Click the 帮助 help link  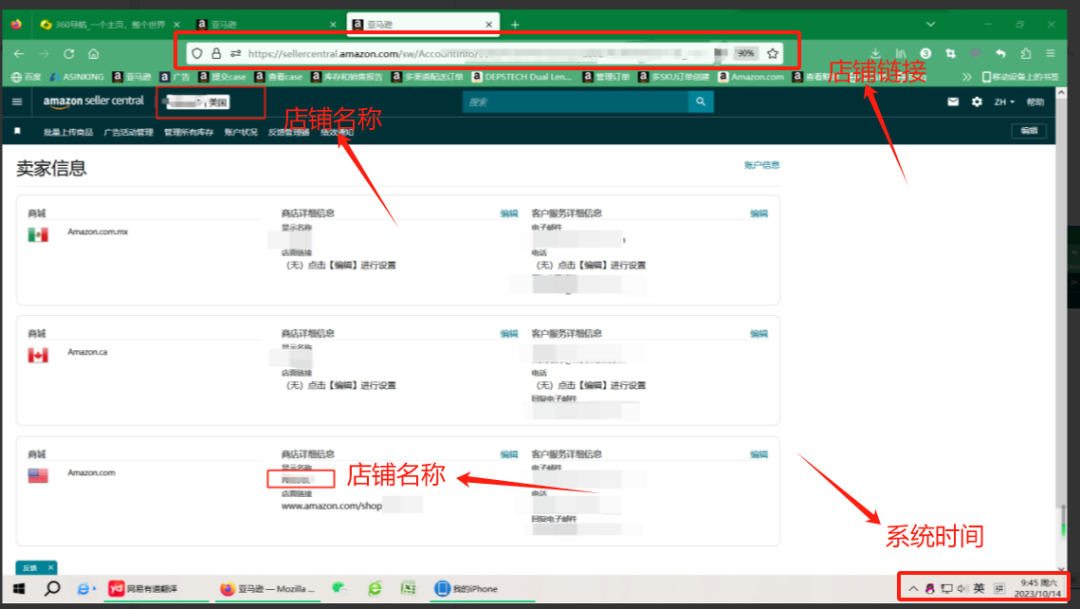point(1035,102)
